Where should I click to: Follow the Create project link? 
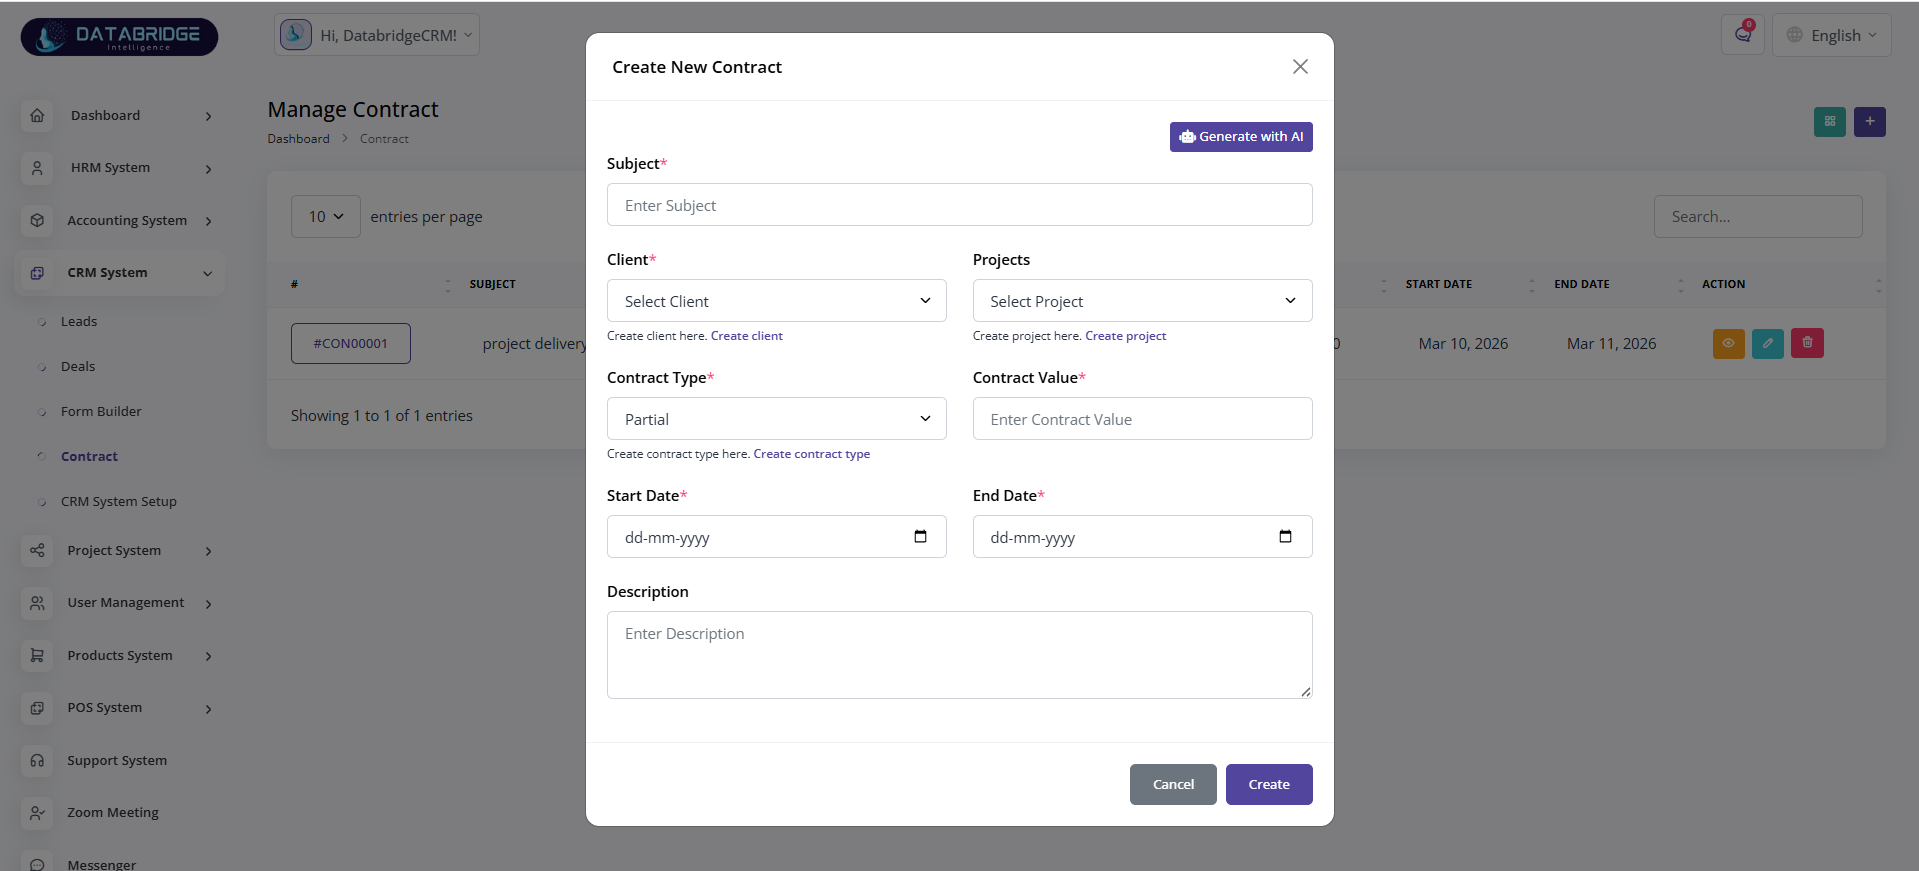click(x=1126, y=336)
